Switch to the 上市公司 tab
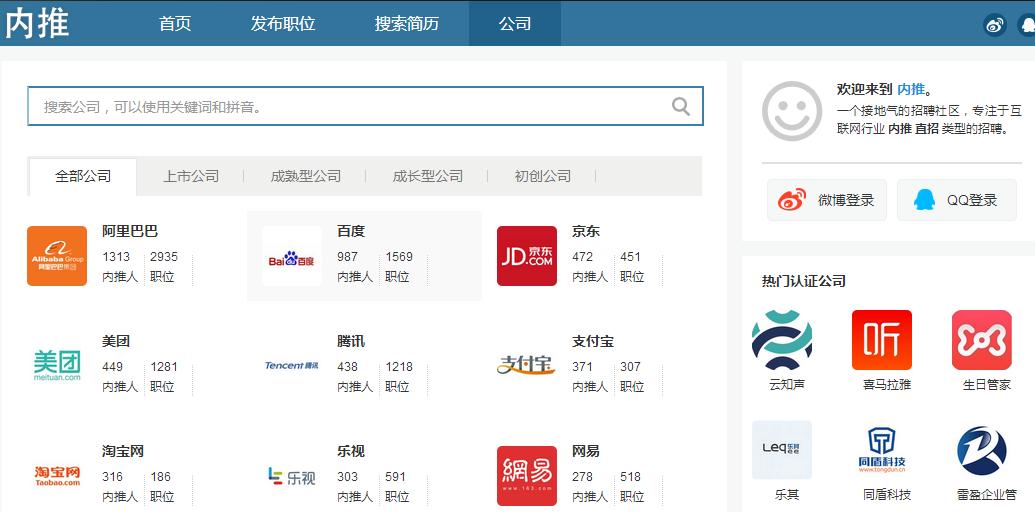Screen dimensions: 1035x512 pos(191,176)
